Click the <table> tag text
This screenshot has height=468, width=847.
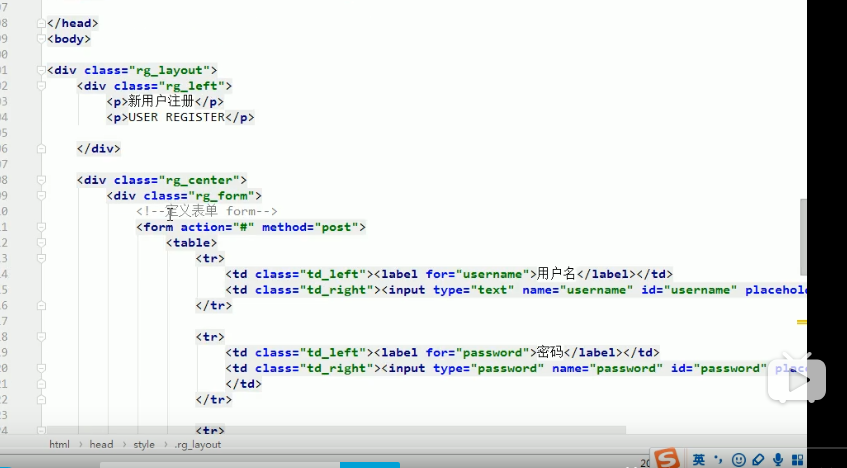coord(191,243)
